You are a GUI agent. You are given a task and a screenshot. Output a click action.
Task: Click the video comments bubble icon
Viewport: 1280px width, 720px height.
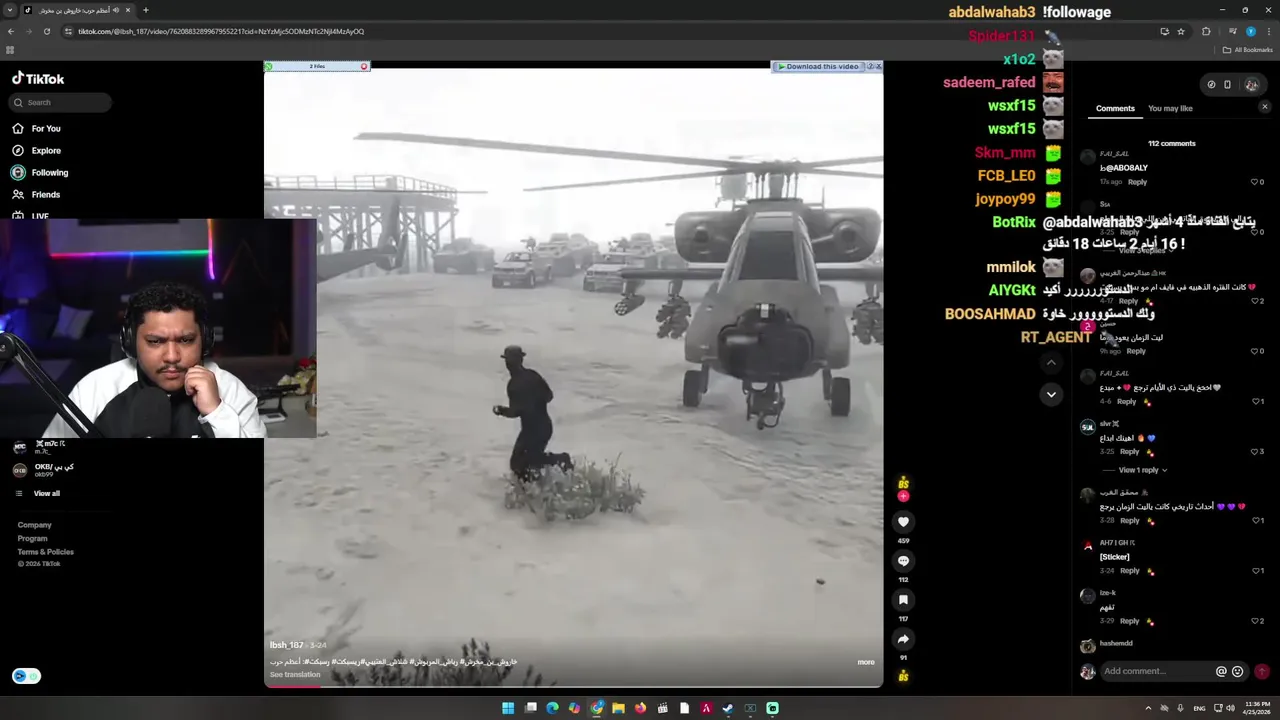point(903,561)
